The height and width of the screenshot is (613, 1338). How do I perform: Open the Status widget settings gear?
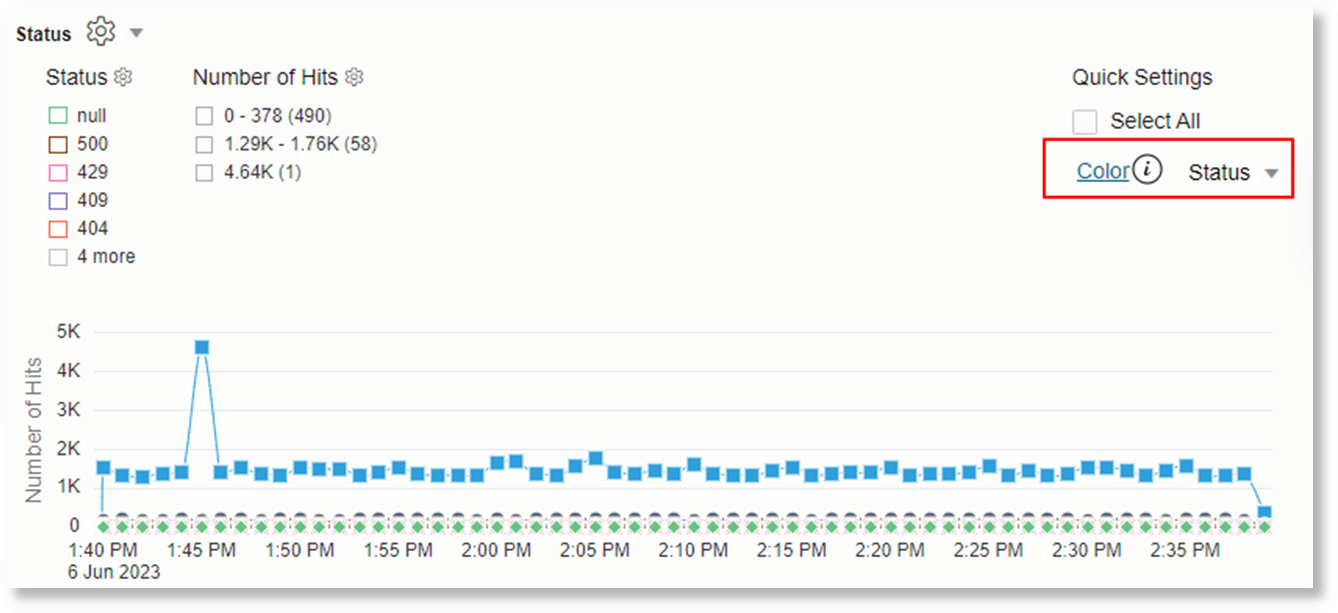pos(100,31)
